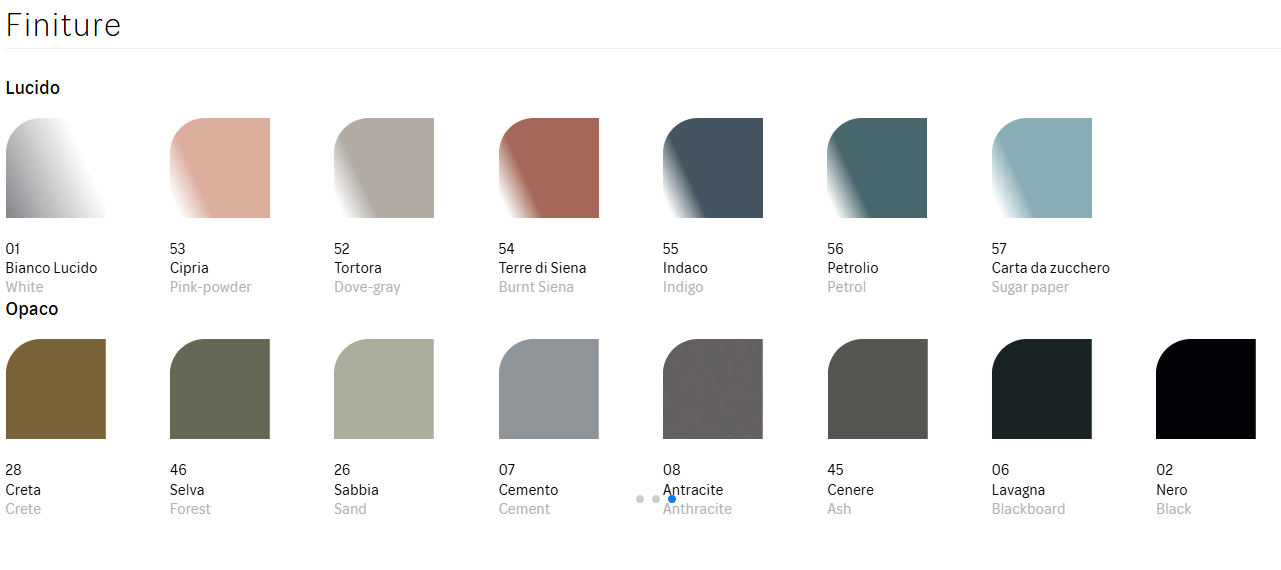Select the Antracite textured swatch
This screenshot has width=1281, height=570.
[713, 389]
